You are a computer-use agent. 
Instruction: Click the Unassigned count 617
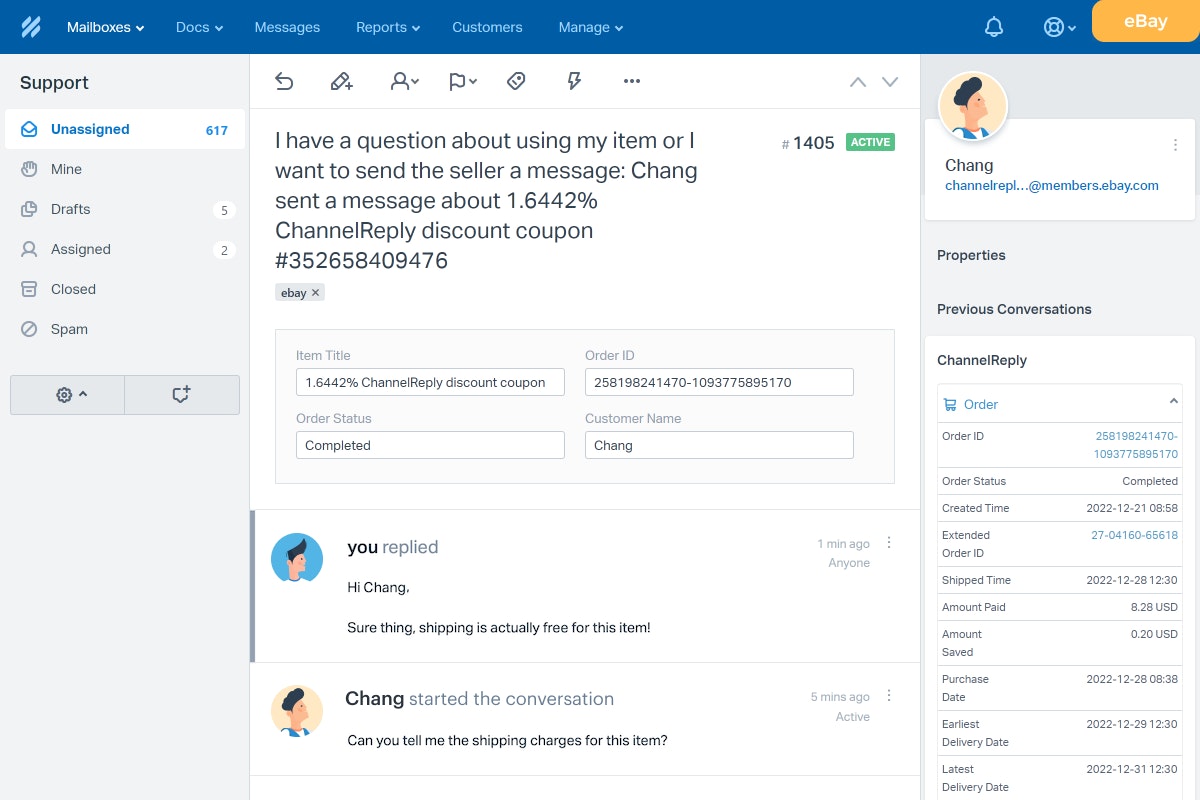tap(217, 130)
